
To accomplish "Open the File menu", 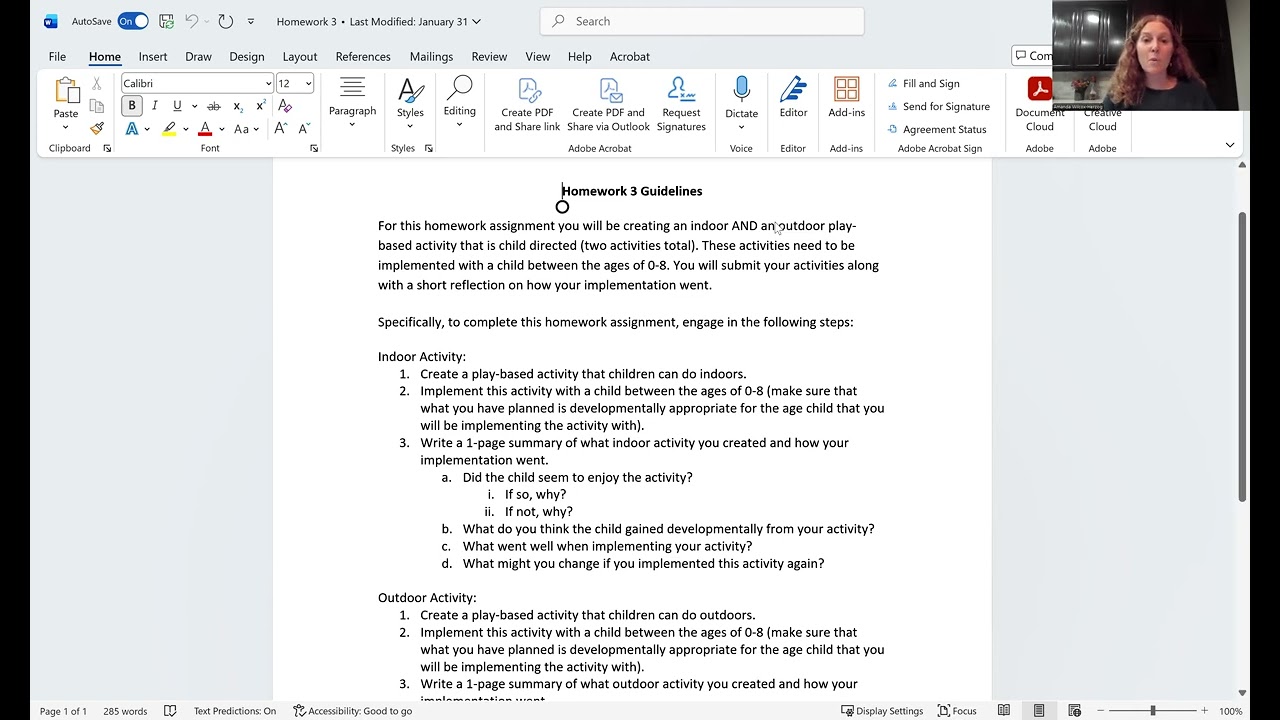I will (57, 57).
